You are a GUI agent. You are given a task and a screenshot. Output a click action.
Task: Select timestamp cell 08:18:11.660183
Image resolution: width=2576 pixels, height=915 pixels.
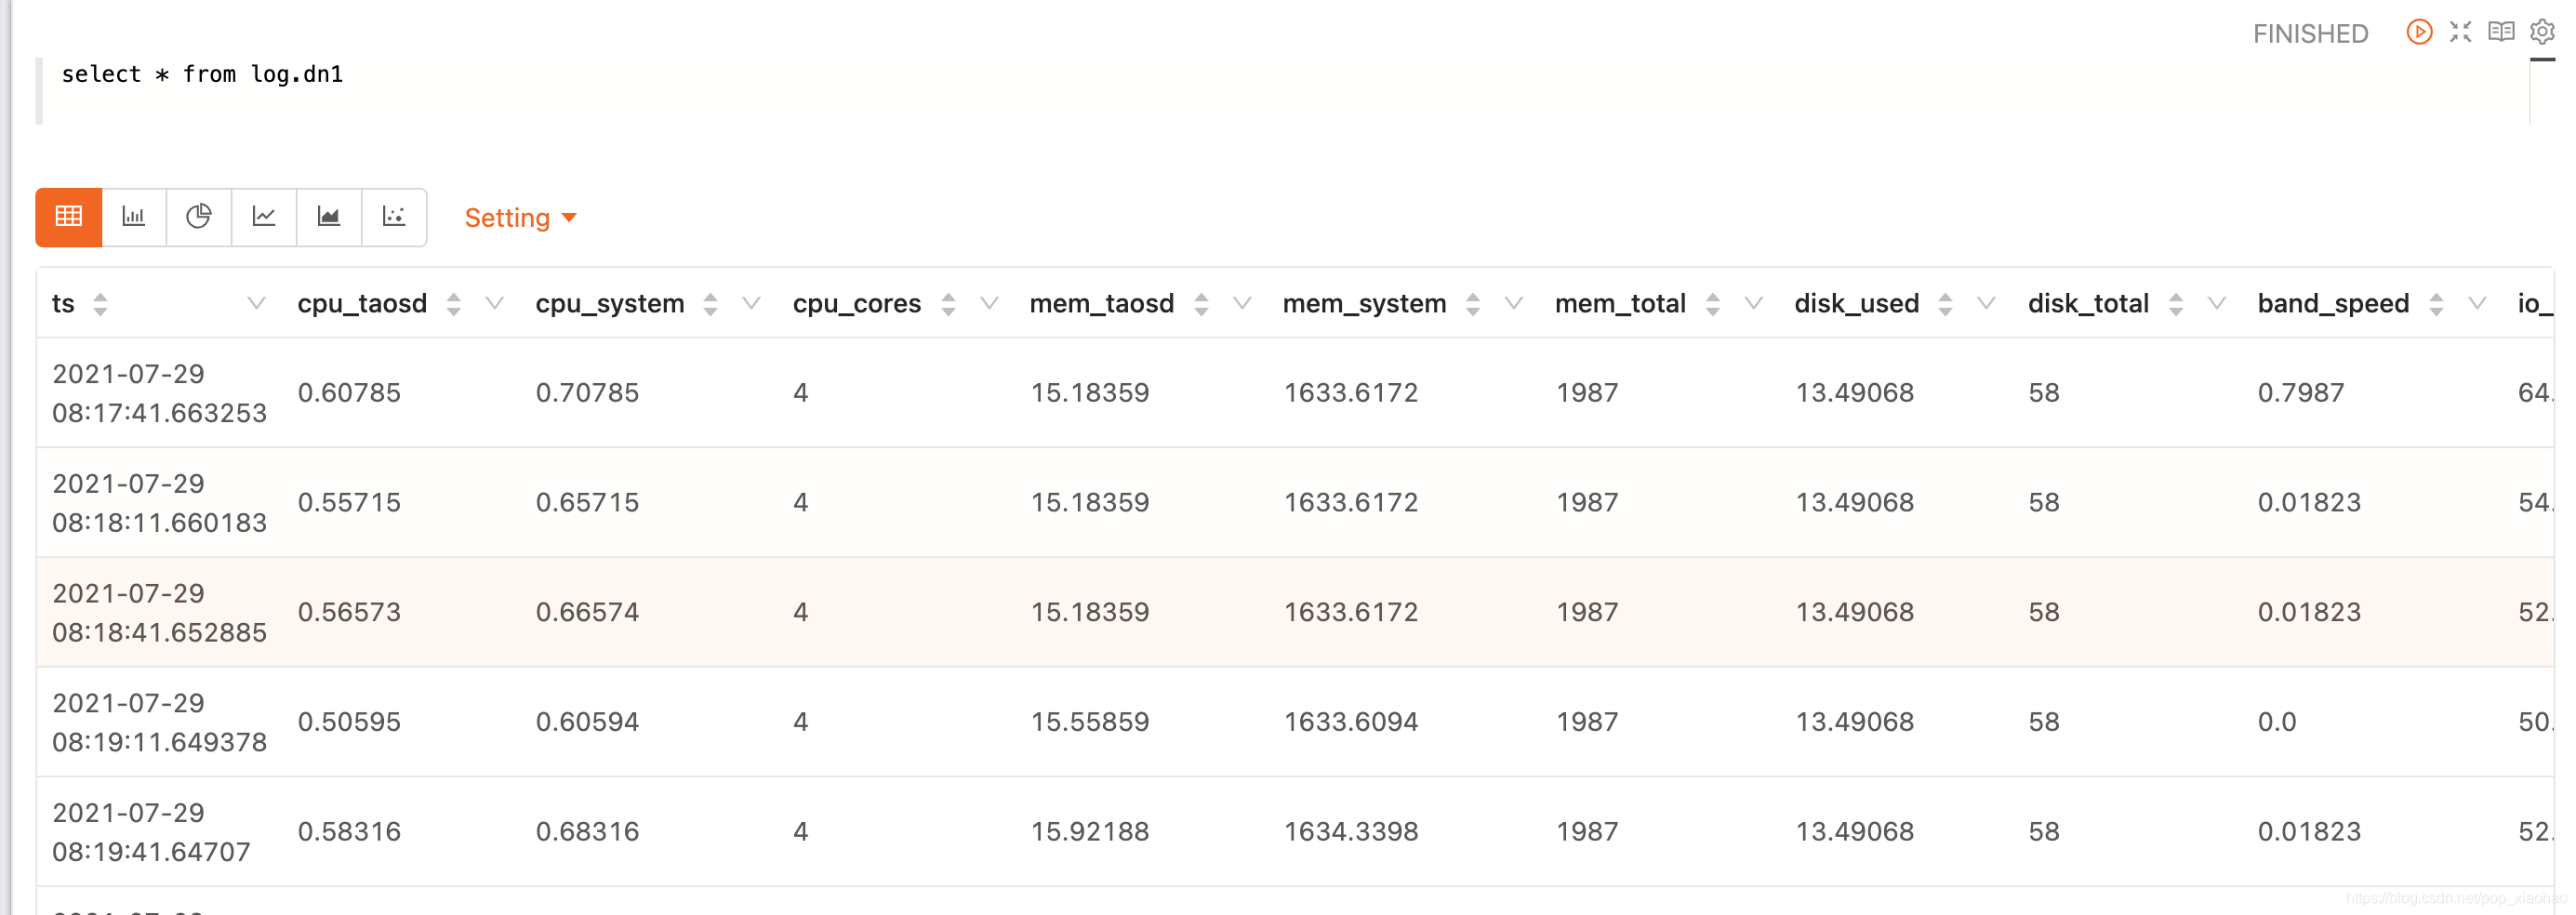pos(159,503)
